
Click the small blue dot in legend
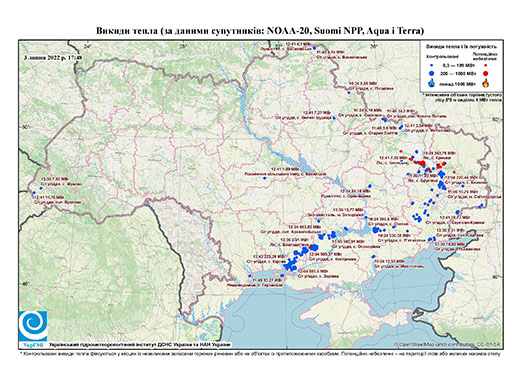tap(432, 65)
